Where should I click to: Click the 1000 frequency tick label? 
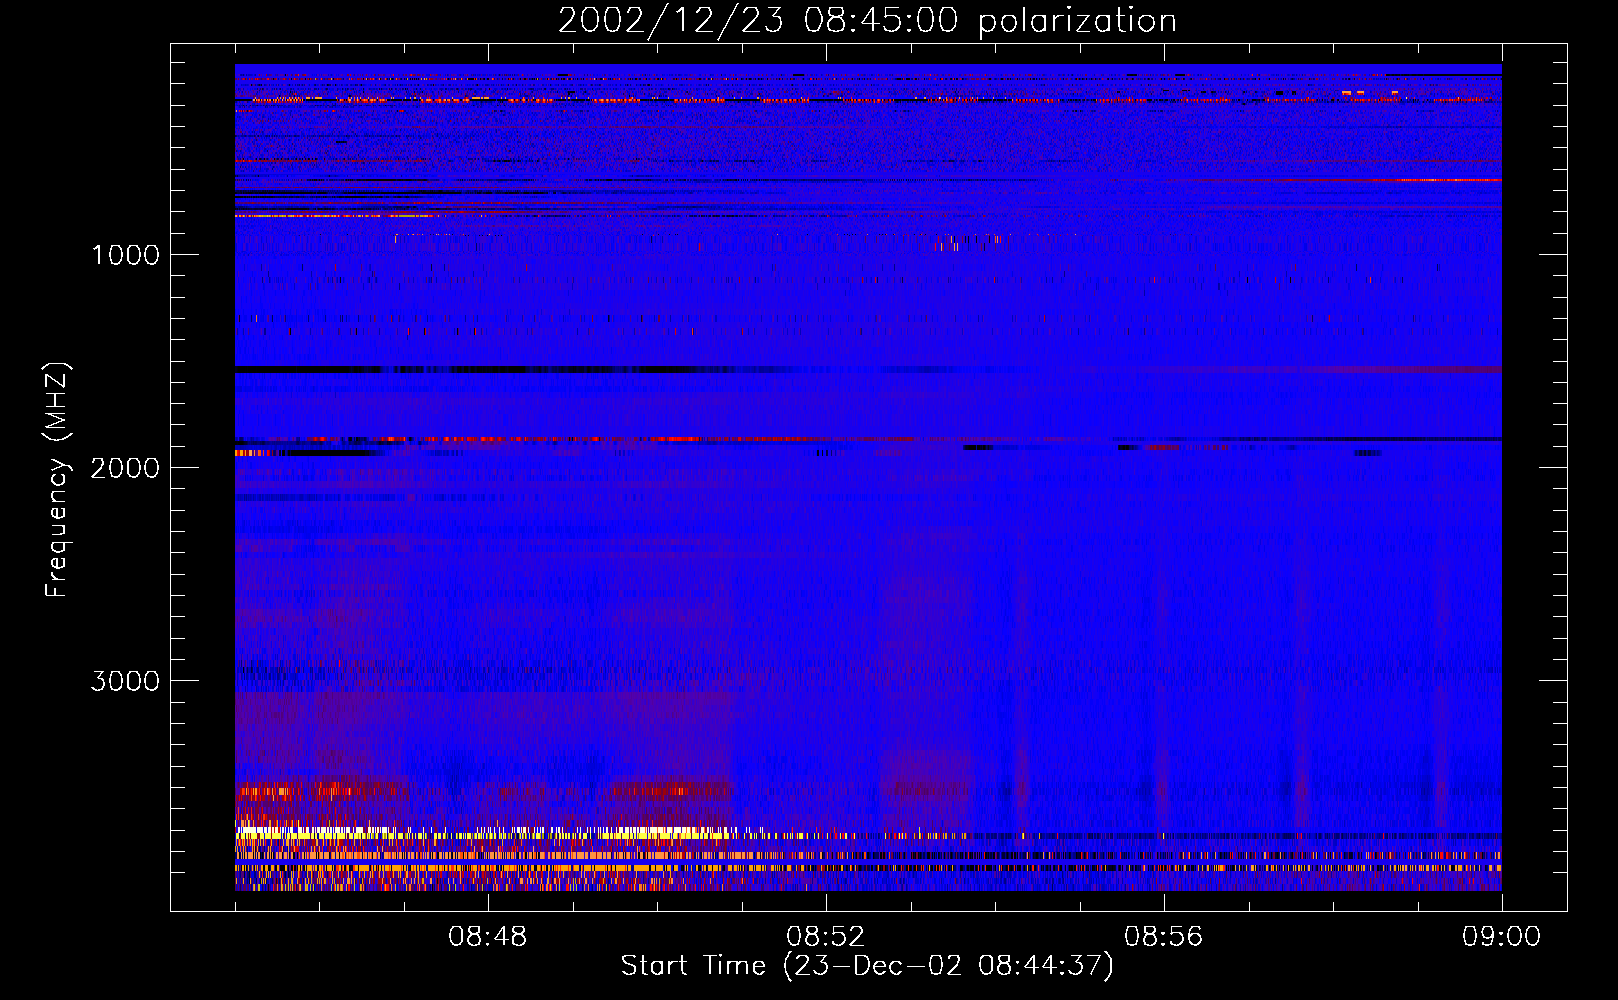pyautogui.click(x=125, y=255)
